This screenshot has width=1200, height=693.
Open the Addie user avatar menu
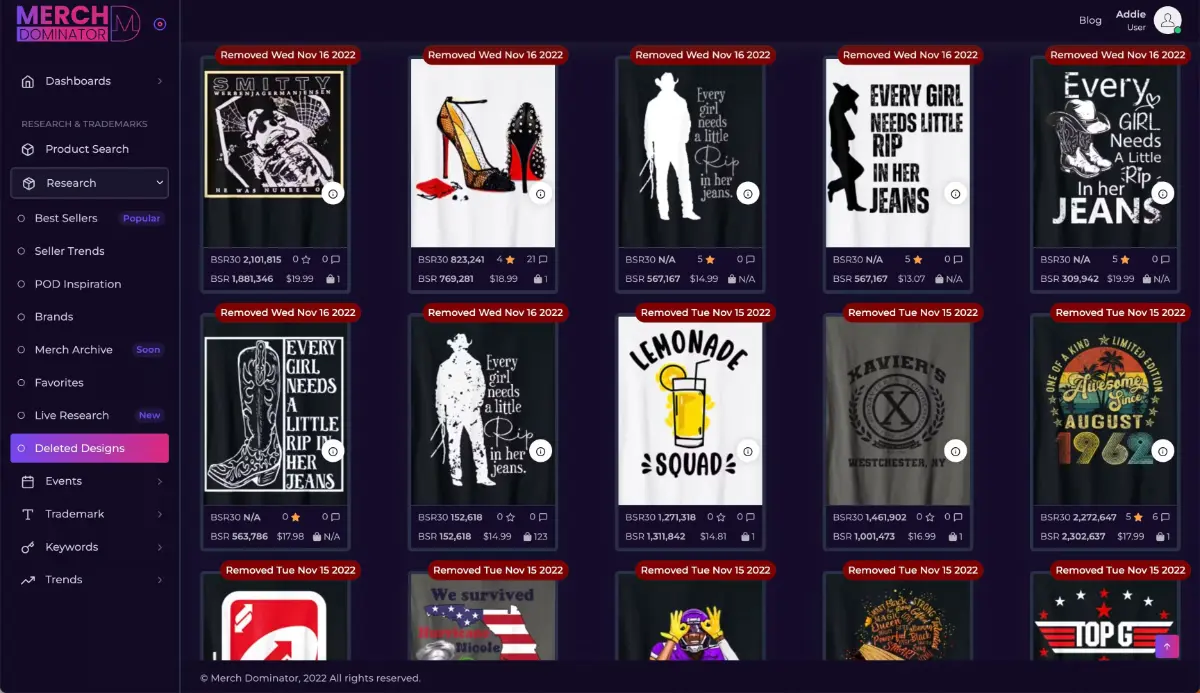[1167, 20]
